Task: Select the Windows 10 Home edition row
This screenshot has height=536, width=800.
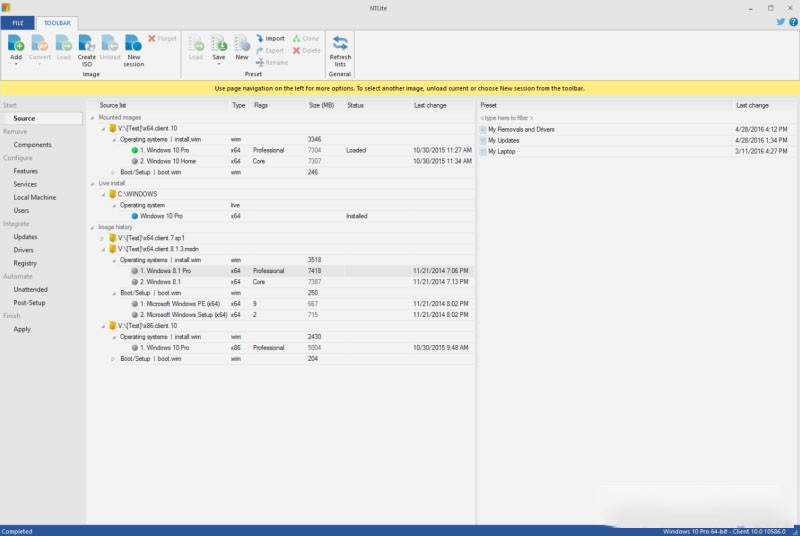Action: point(168,161)
